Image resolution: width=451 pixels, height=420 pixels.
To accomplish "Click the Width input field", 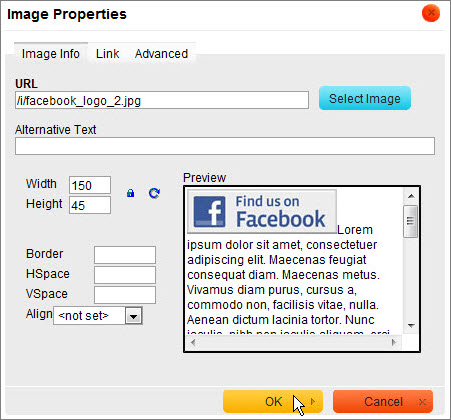I will 90,185.
